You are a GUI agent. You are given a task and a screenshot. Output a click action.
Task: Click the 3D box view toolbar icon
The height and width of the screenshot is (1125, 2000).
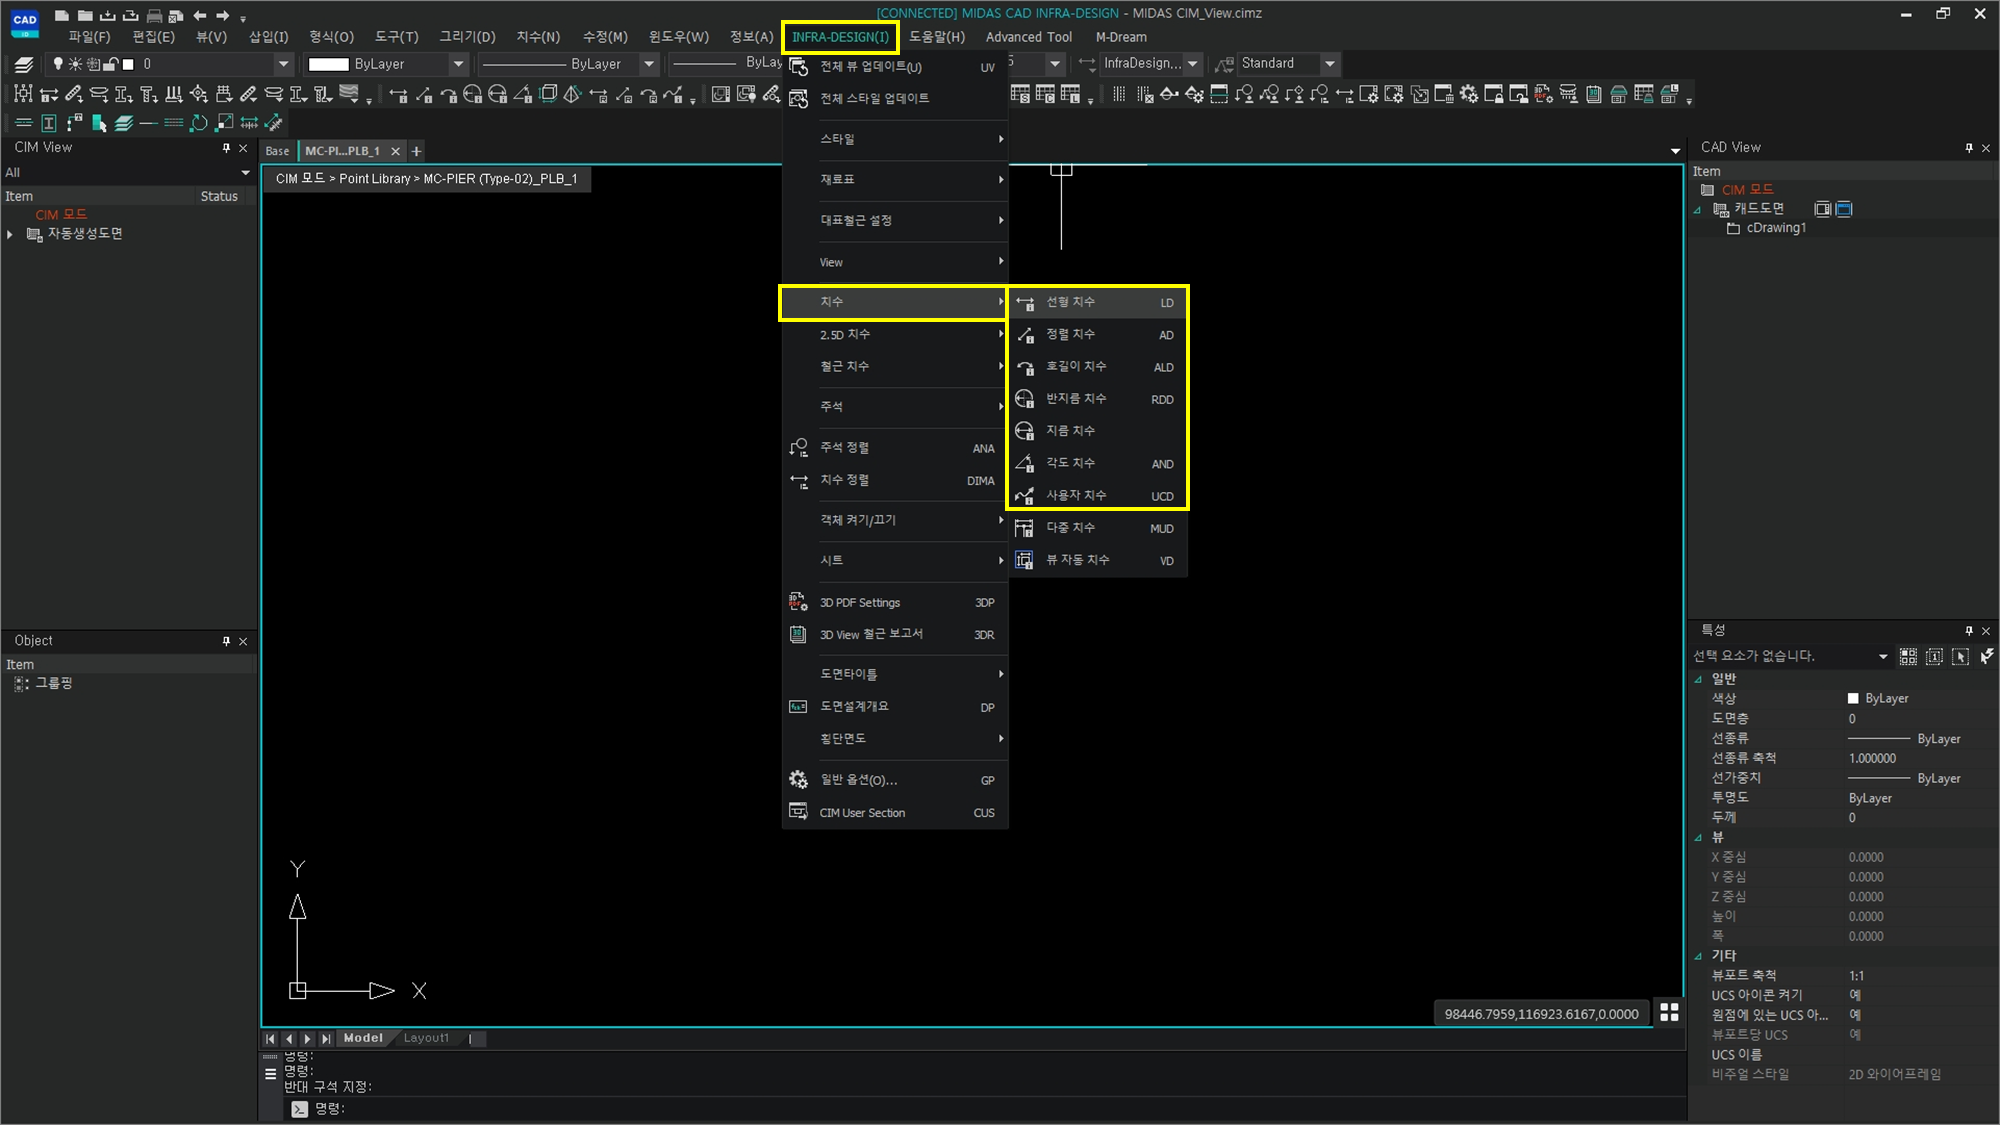point(548,95)
